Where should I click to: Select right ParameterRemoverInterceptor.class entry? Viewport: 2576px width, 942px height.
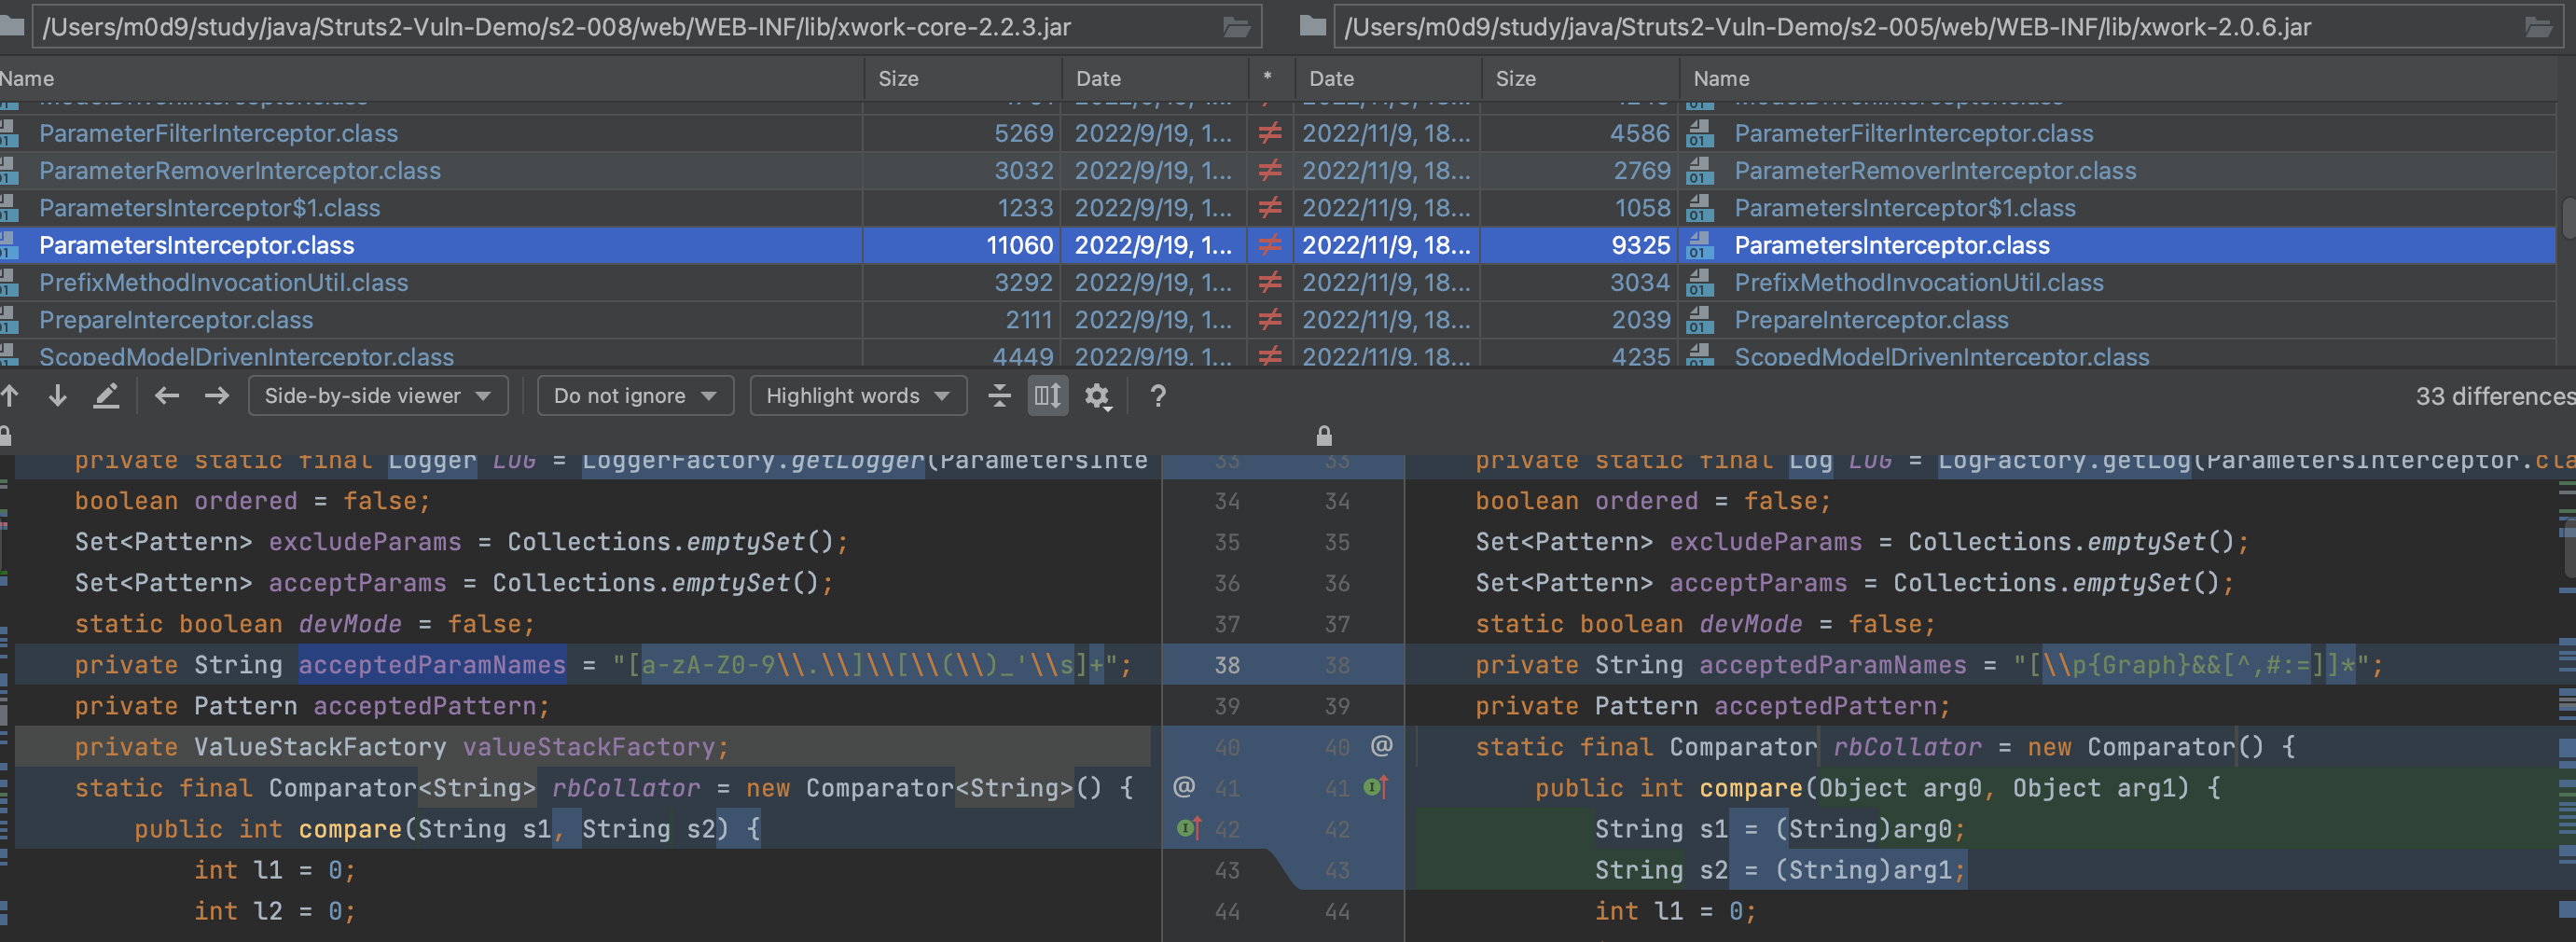[x=1935, y=171]
